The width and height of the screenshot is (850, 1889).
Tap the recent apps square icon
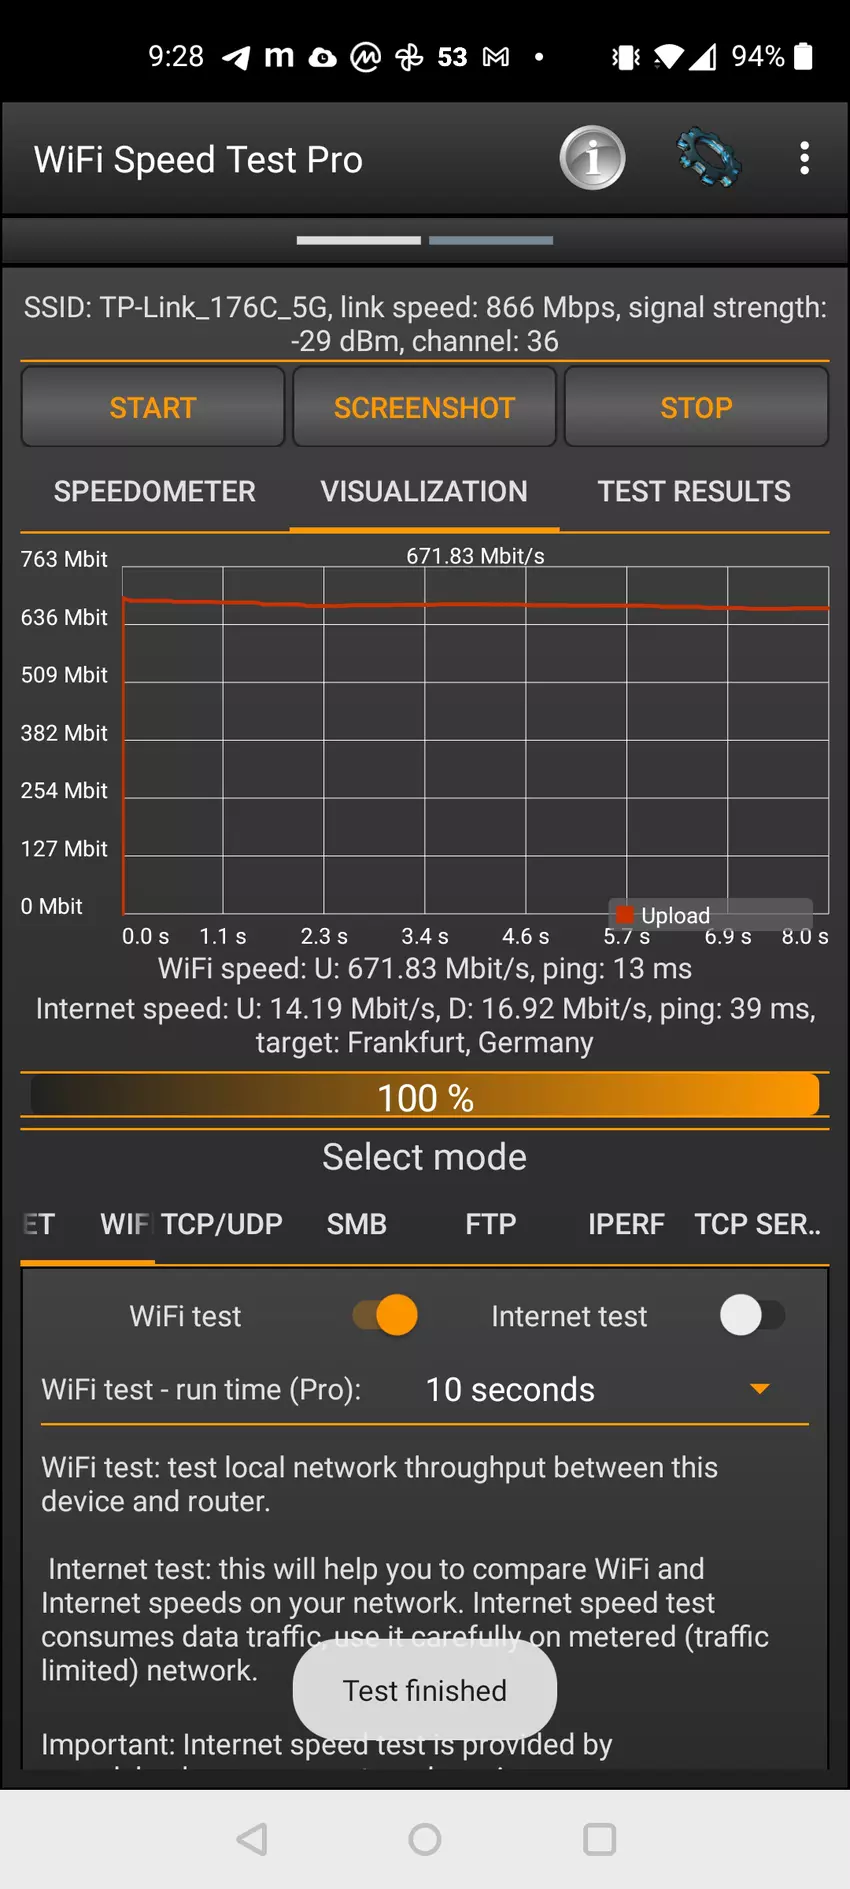point(599,1838)
